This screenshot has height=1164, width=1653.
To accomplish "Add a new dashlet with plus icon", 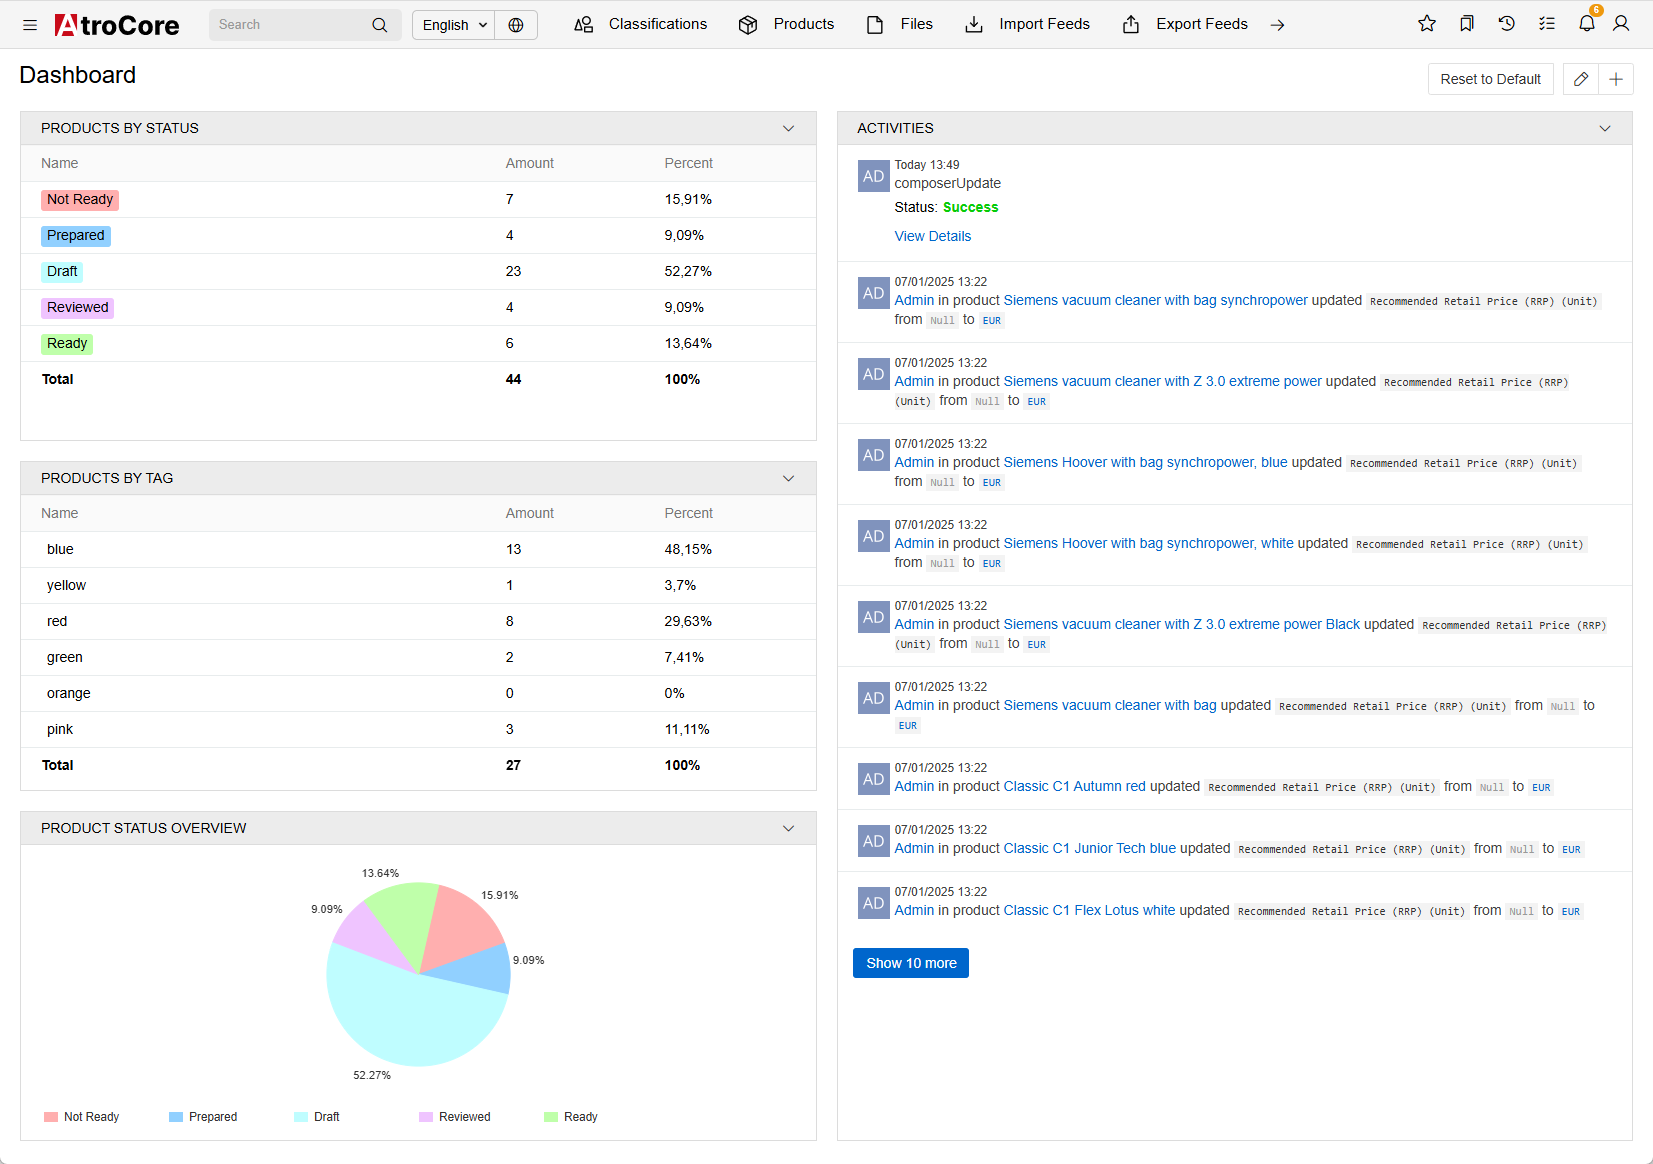I will click(x=1616, y=78).
